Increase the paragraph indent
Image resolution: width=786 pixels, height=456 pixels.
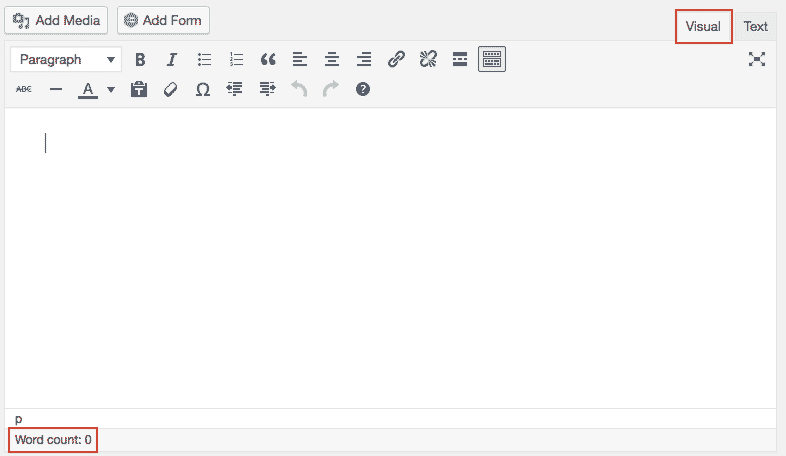click(267, 89)
